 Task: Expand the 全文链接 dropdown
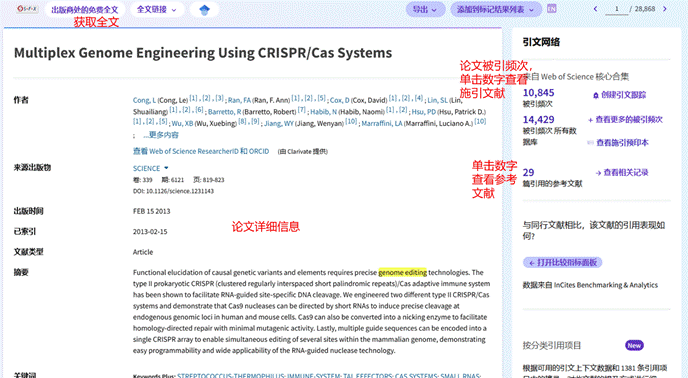tap(157, 9)
